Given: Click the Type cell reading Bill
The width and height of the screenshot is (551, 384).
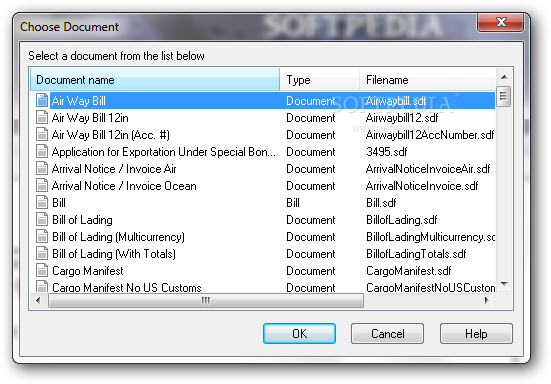Looking at the screenshot, I should 293,203.
